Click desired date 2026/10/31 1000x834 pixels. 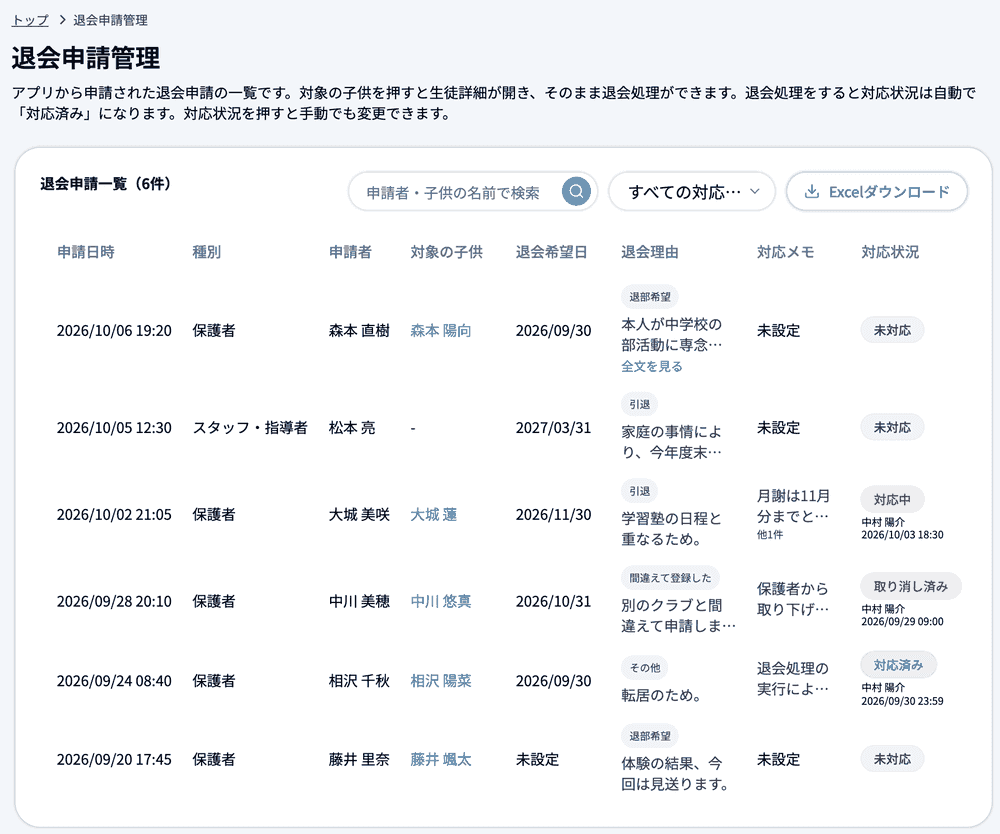(554, 601)
